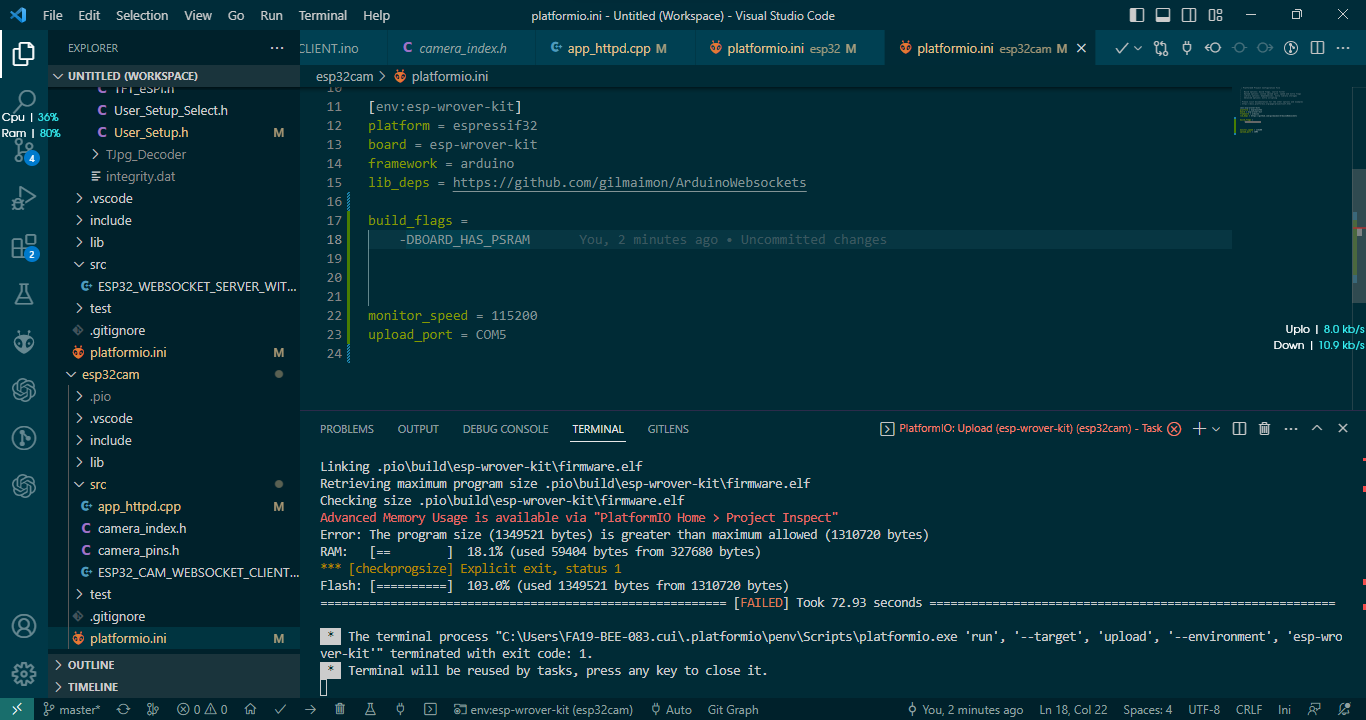Open PlatformIO alien icon view

tap(24, 342)
